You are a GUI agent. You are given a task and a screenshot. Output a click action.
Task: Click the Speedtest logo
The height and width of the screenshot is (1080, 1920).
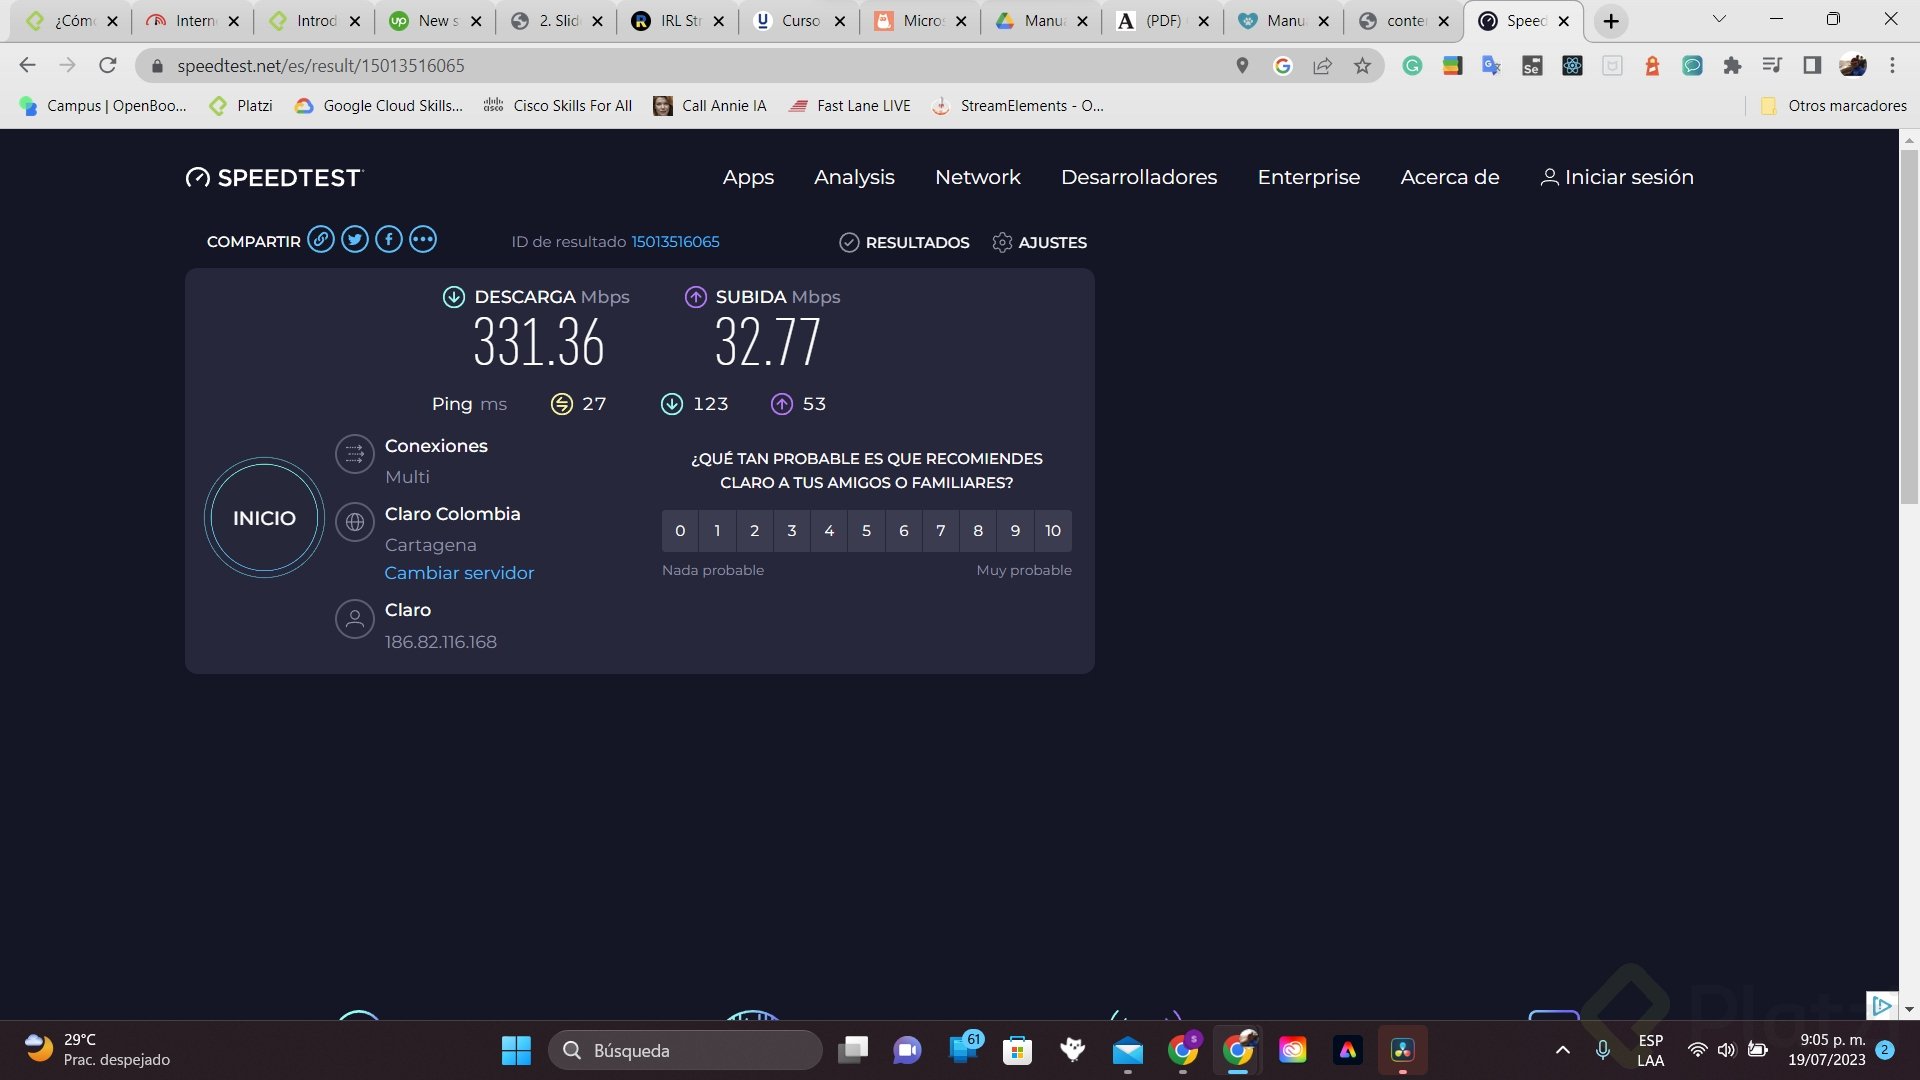click(x=273, y=177)
